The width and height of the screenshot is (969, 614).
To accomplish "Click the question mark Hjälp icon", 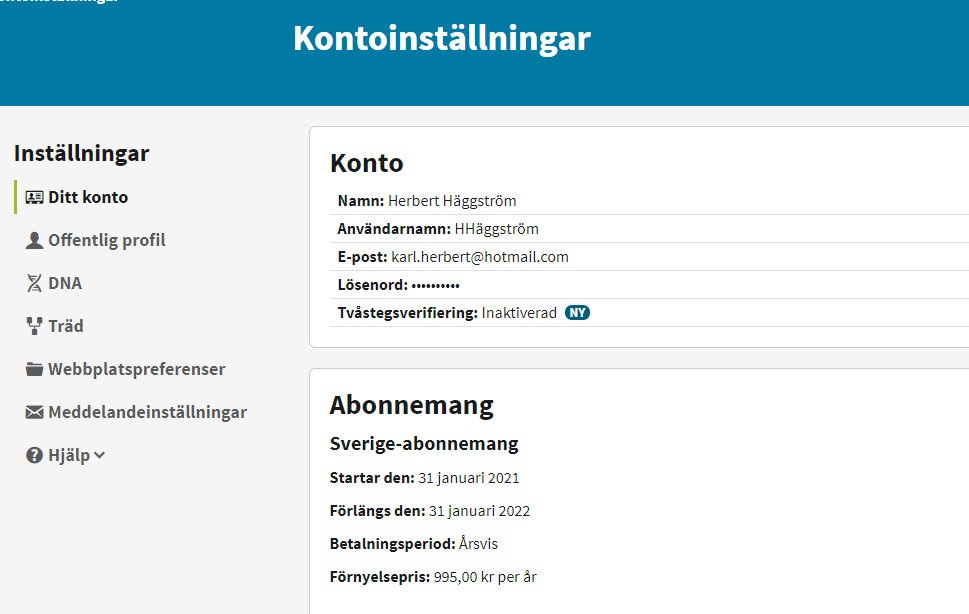I will pyautogui.click(x=34, y=455).
